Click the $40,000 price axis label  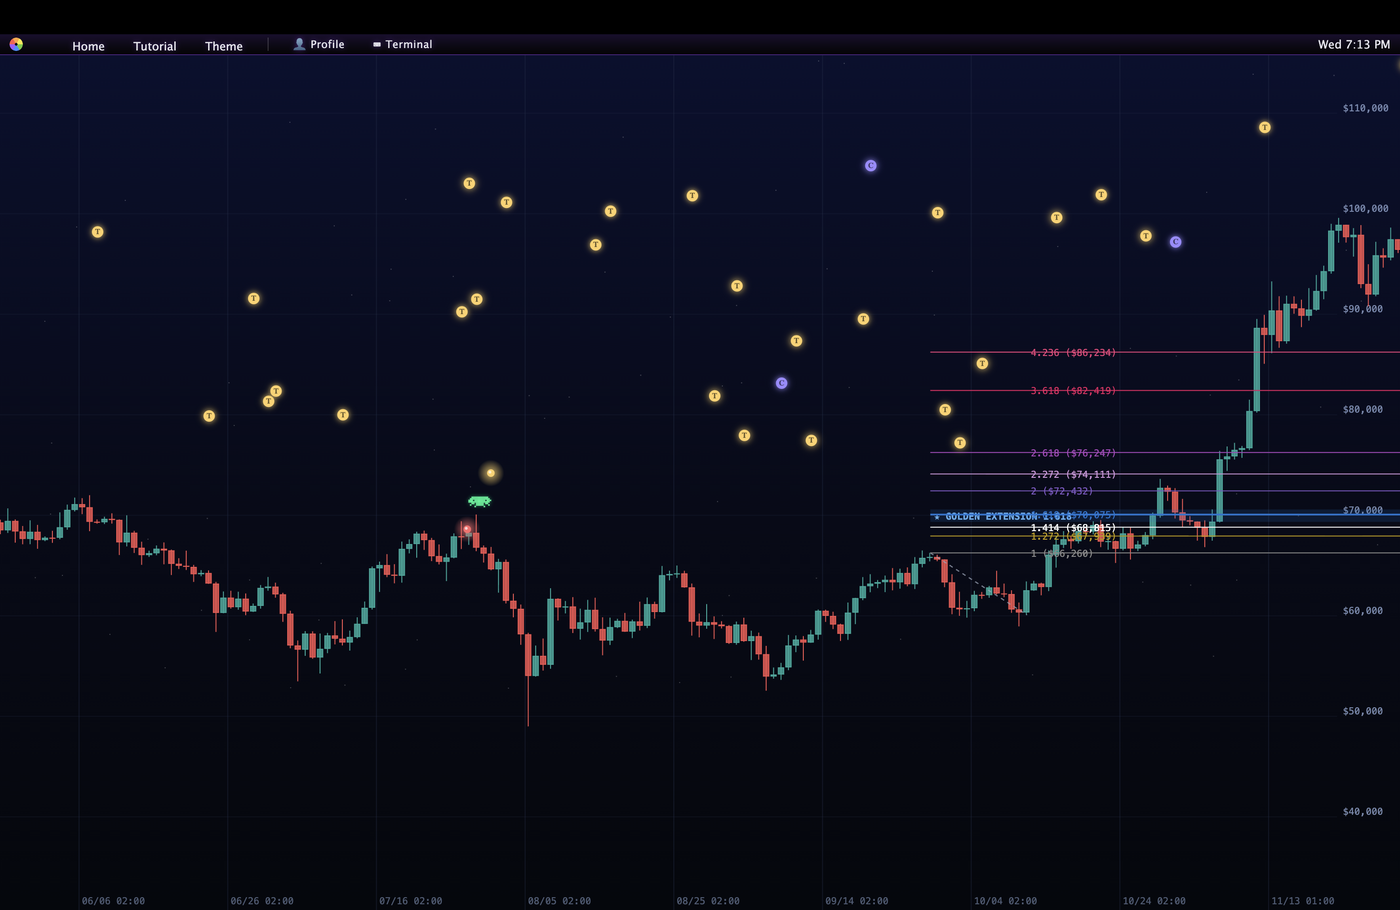coord(1362,811)
